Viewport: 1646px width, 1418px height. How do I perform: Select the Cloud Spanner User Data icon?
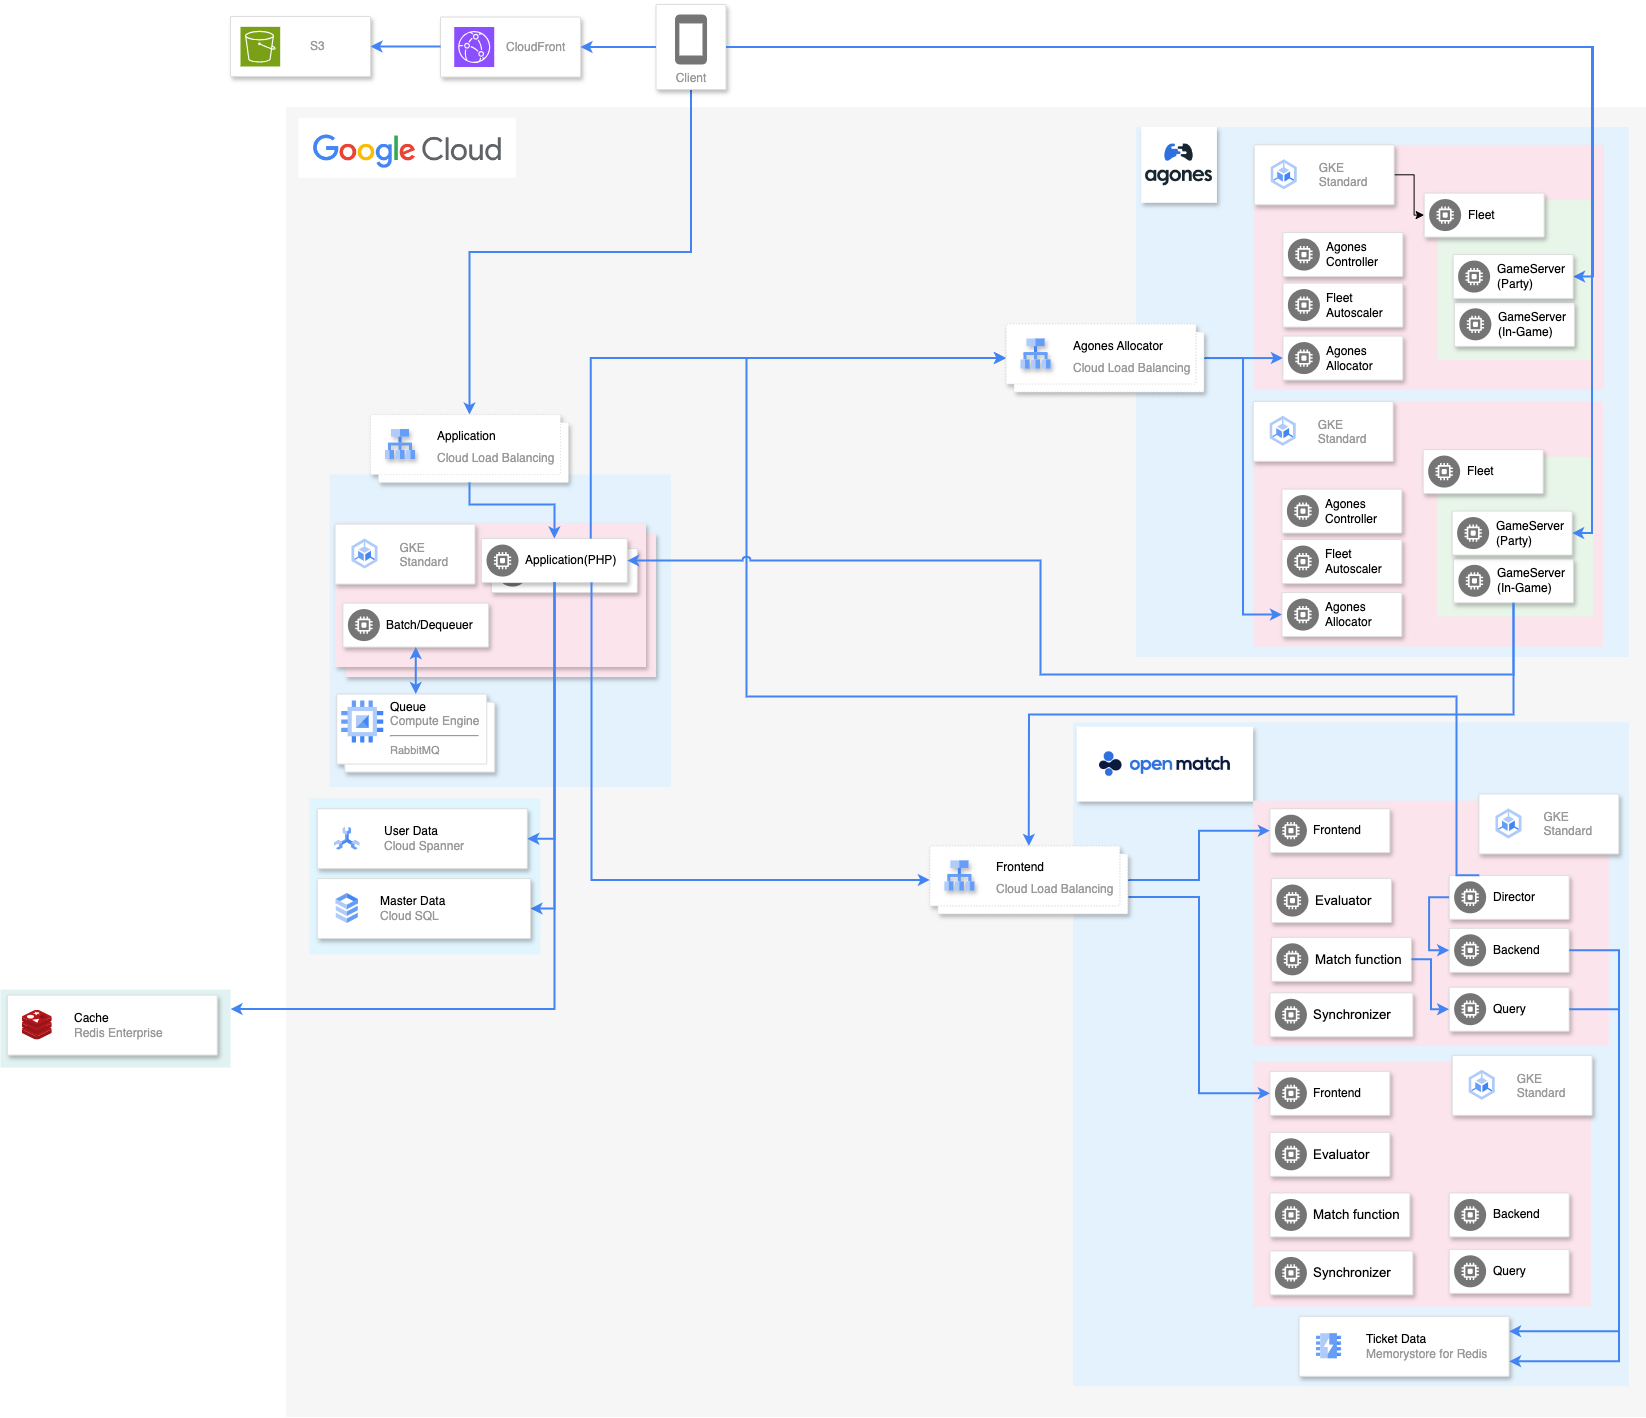(347, 838)
